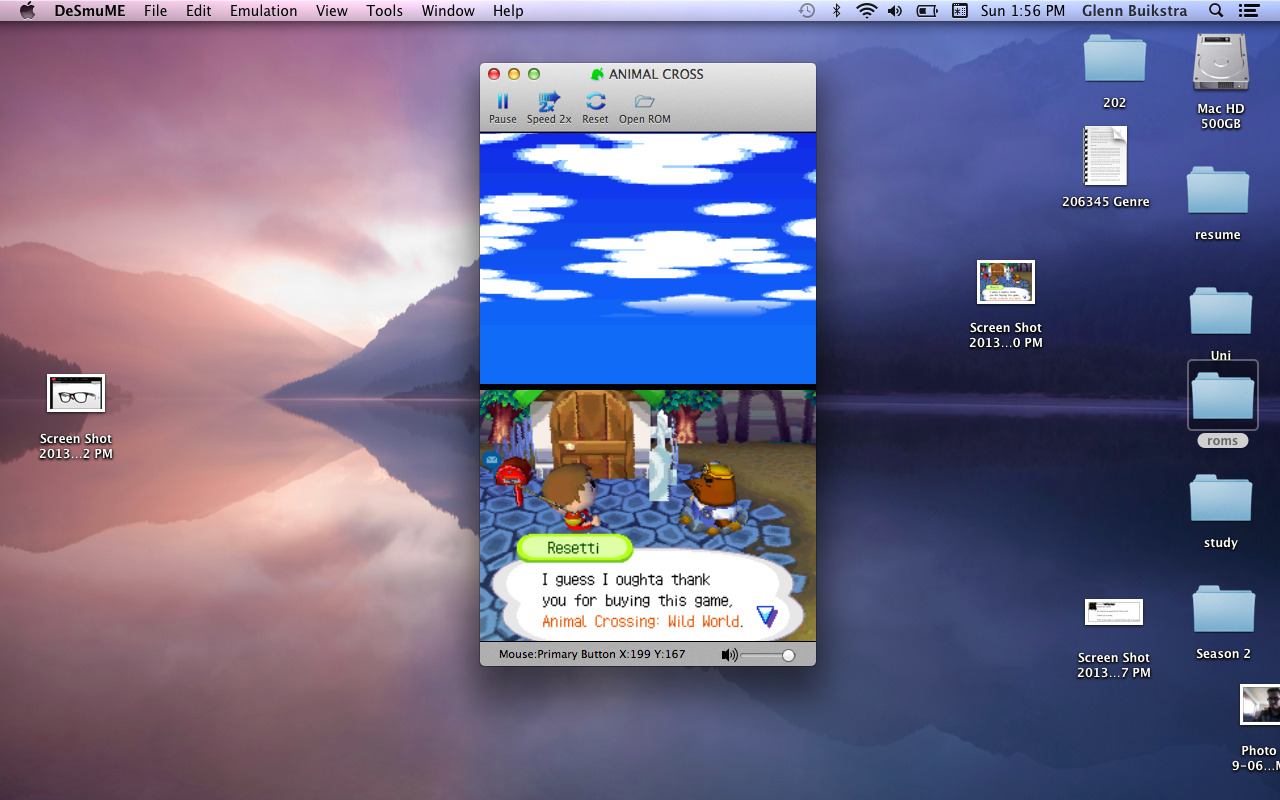Select the 202 folder
1280x800 pixels.
coord(1114,60)
